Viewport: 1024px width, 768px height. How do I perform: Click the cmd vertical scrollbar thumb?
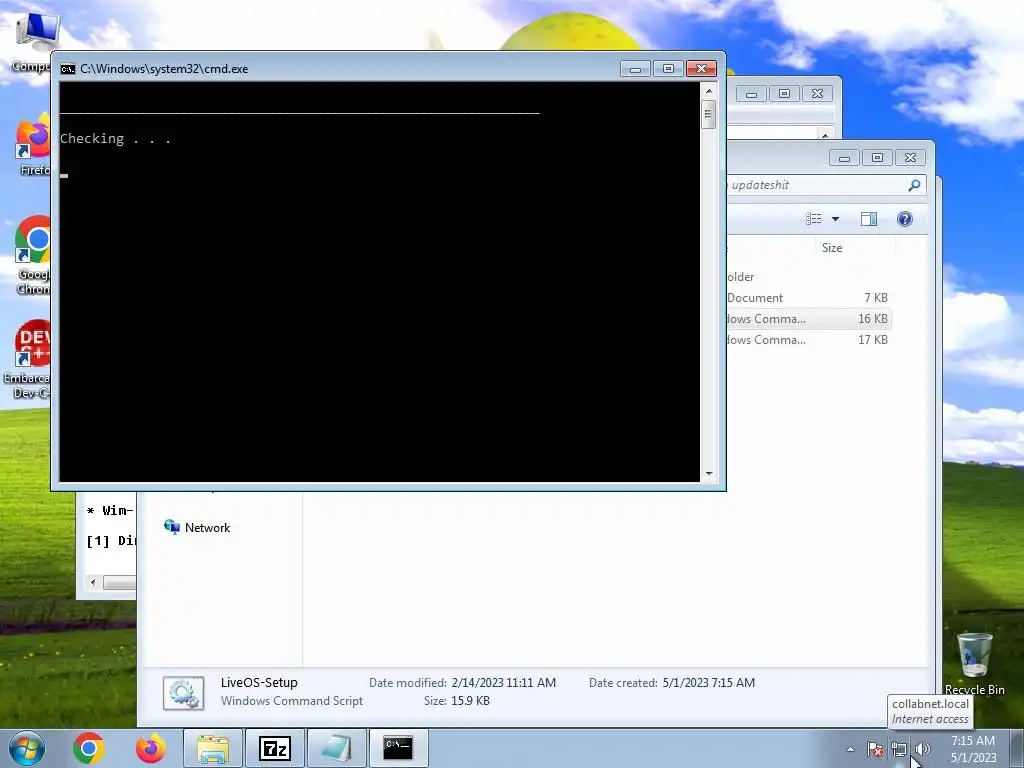point(709,115)
